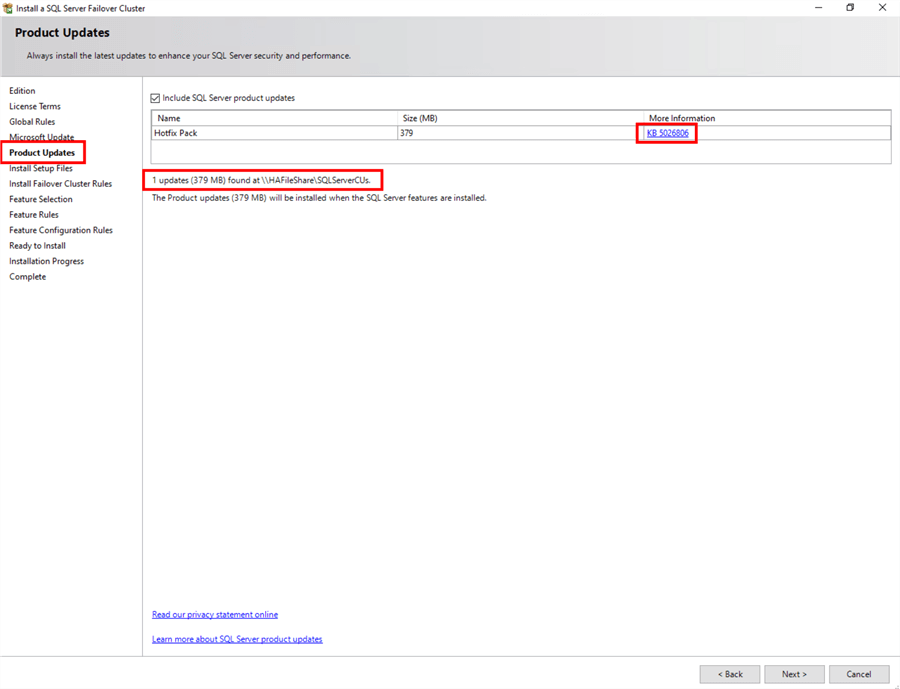The image size is (900, 689).
Task: Select the Product Updates step
Action: point(42,153)
